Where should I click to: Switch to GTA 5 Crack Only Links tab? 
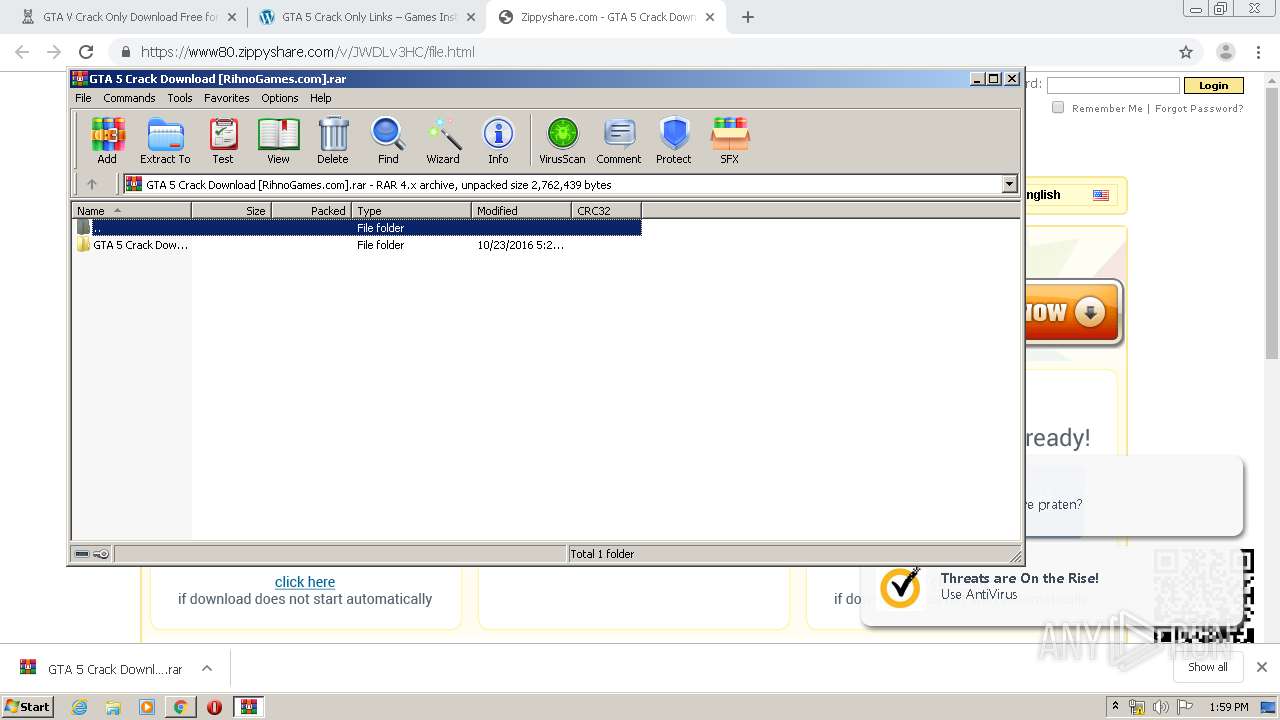366,17
